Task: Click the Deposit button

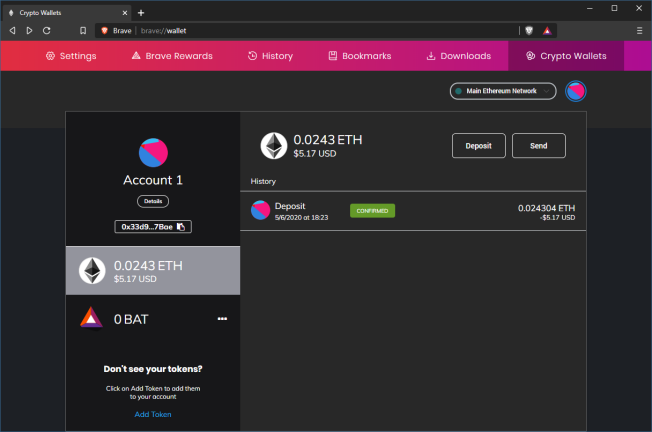Action: click(479, 146)
